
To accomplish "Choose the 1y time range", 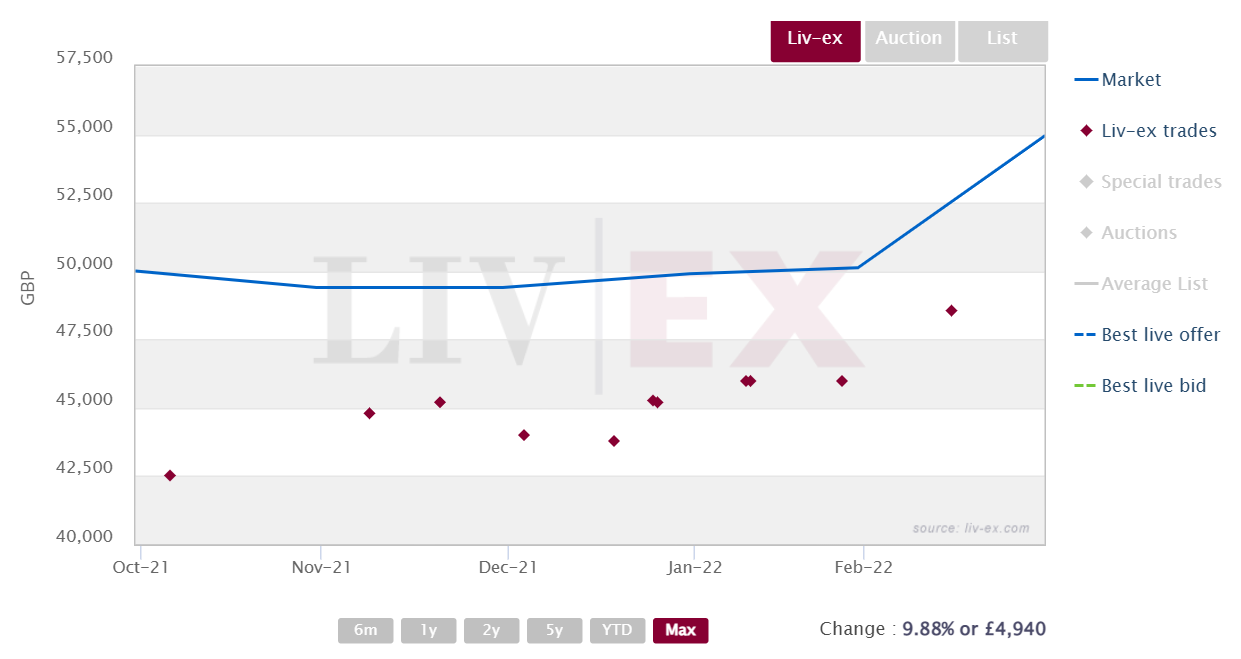I will pos(429,630).
